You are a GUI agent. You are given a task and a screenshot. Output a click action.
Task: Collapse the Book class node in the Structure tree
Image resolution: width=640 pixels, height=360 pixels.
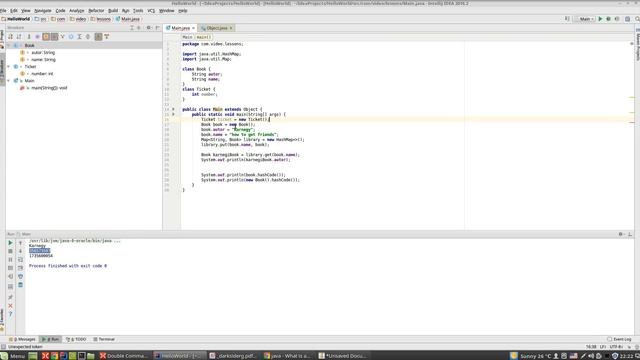[x=9, y=45]
